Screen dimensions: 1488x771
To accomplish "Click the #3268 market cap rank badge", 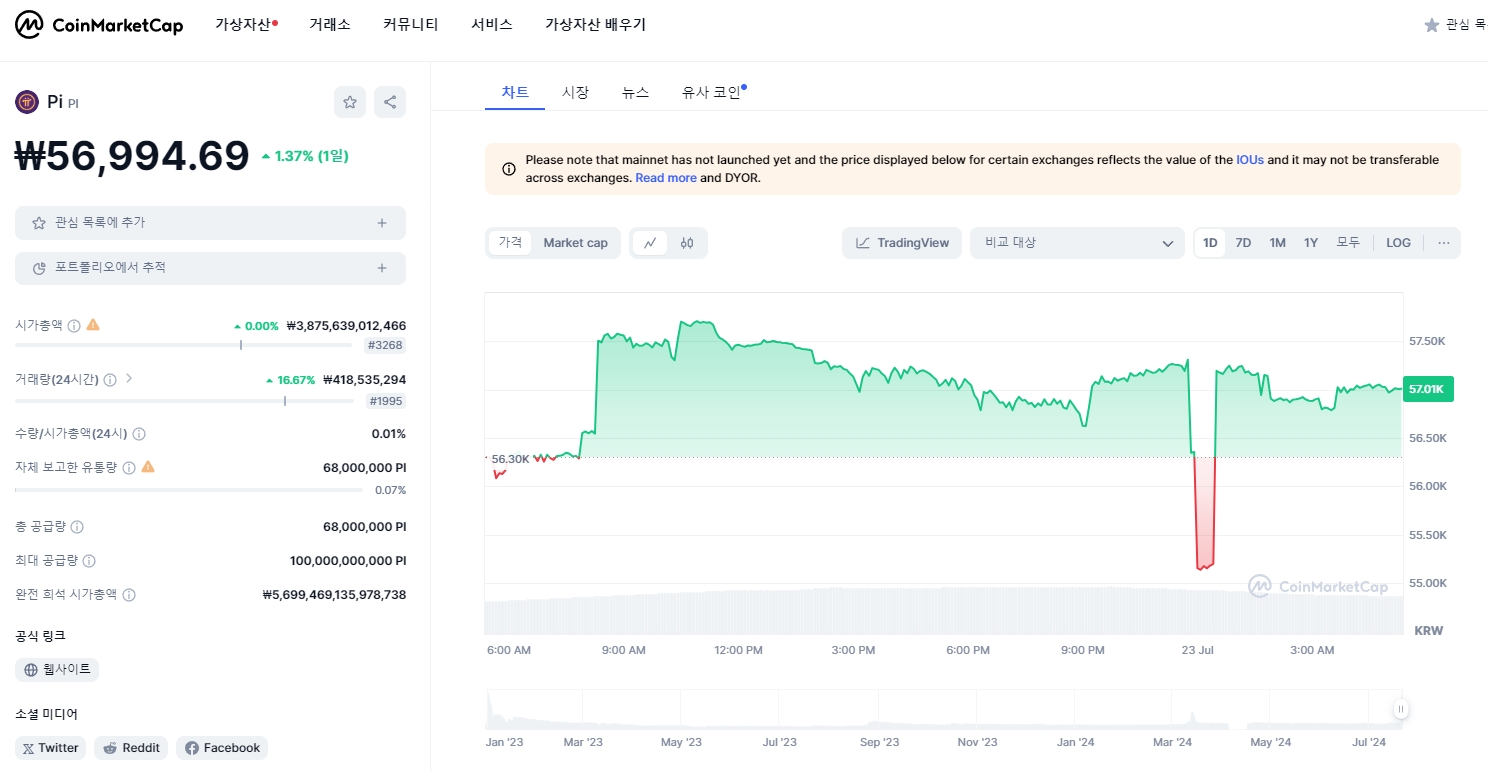I will tap(385, 345).
